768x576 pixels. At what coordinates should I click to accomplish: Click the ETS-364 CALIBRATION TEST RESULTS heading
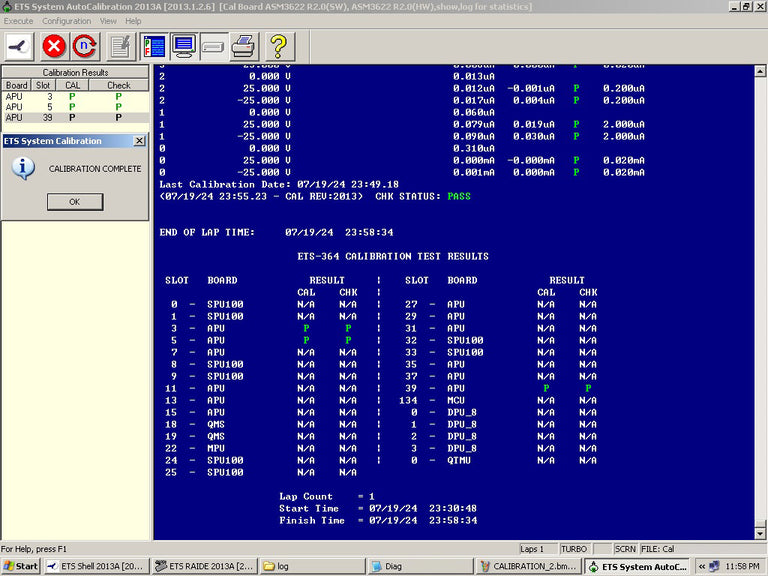point(393,257)
